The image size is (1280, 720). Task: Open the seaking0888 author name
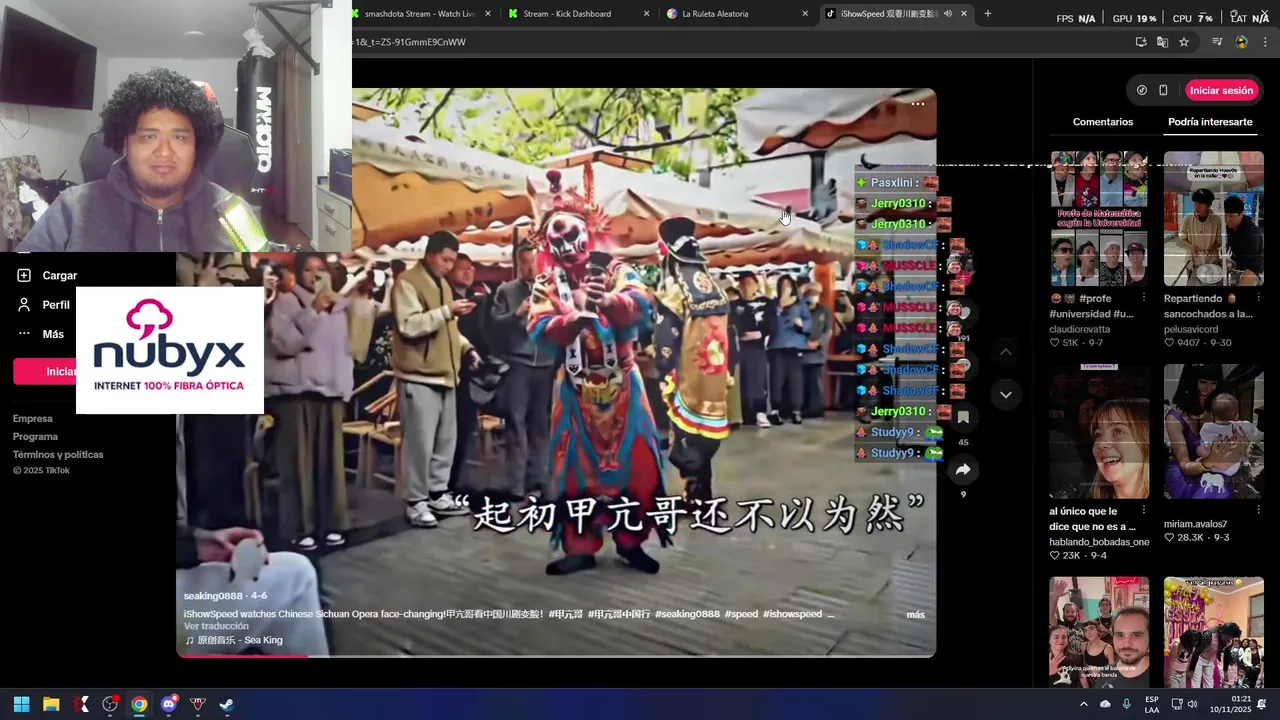(x=215, y=596)
